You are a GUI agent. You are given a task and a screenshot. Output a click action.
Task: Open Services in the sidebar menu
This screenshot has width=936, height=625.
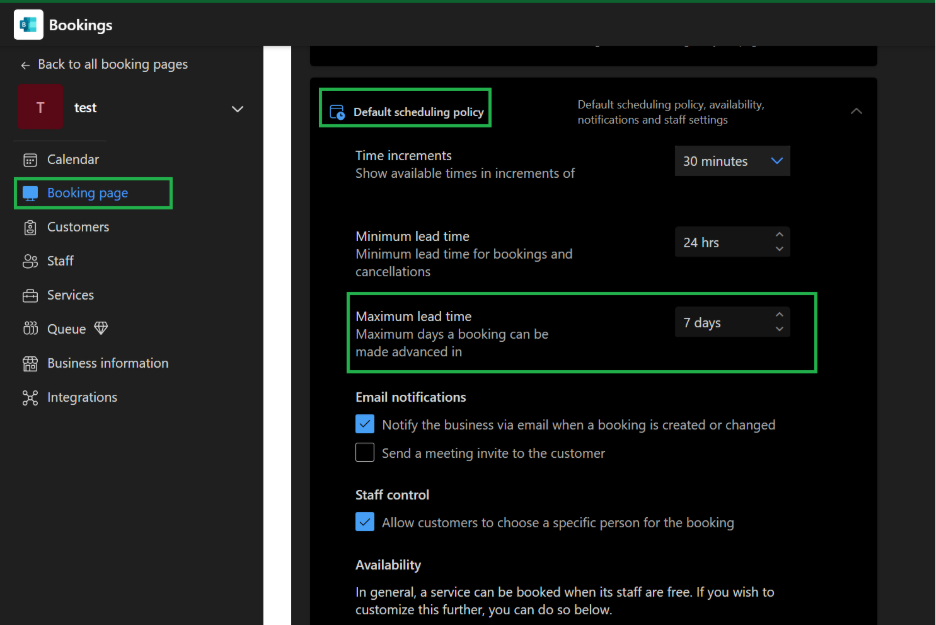[70, 295]
